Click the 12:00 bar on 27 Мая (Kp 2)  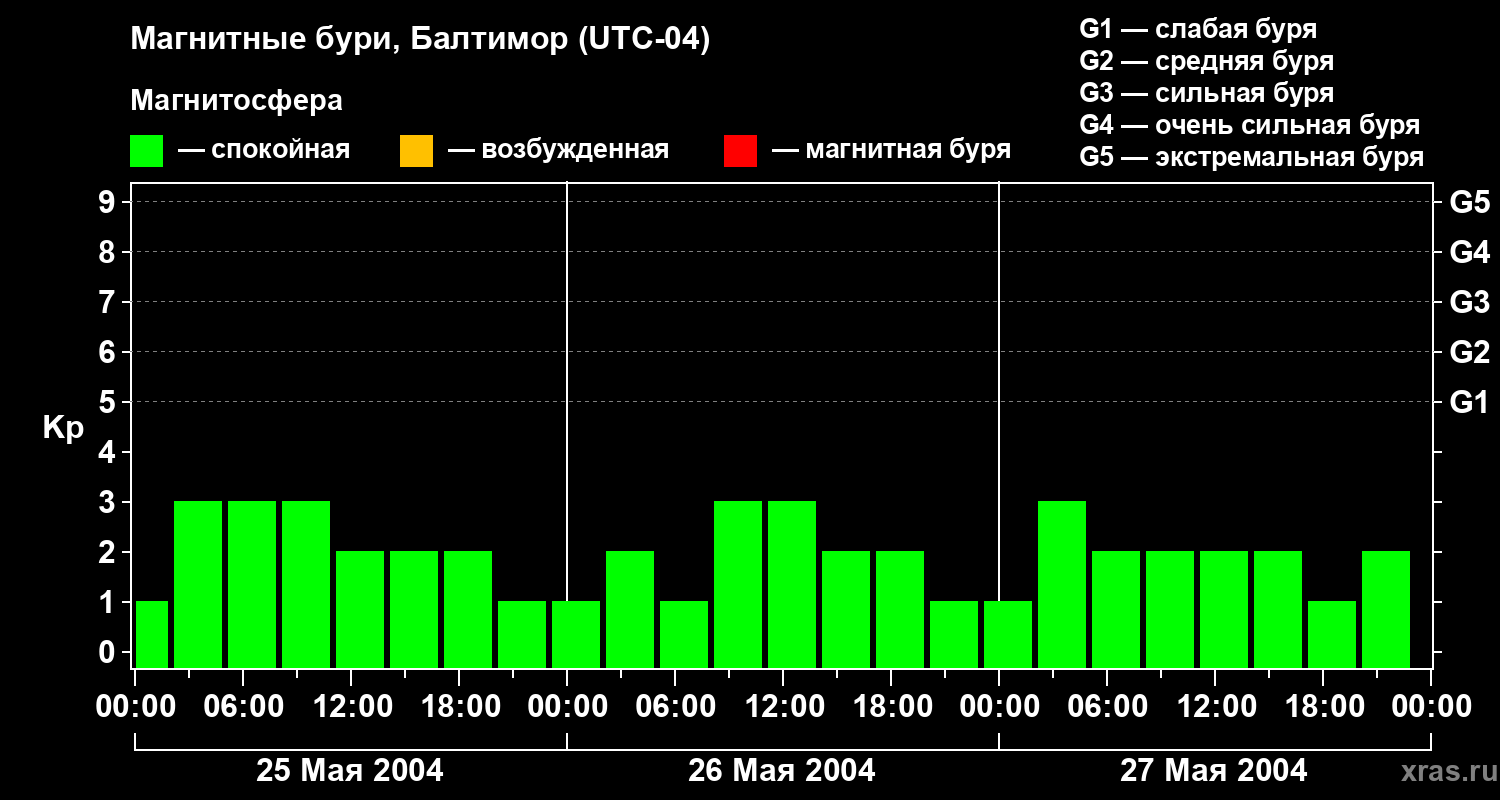pyautogui.click(x=1224, y=609)
